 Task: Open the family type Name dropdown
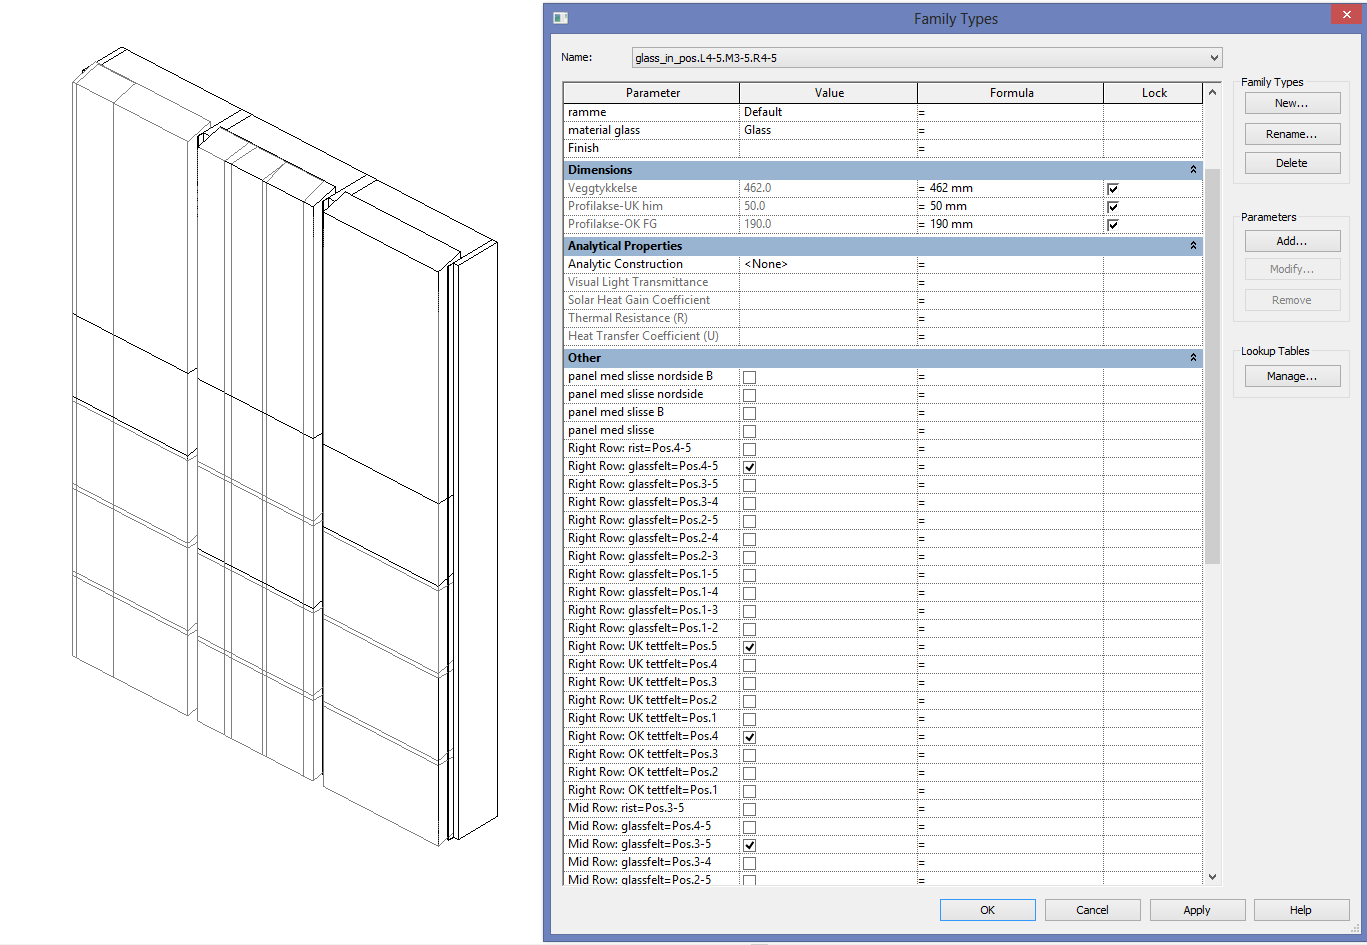pyautogui.click(x=1214, y=58)
